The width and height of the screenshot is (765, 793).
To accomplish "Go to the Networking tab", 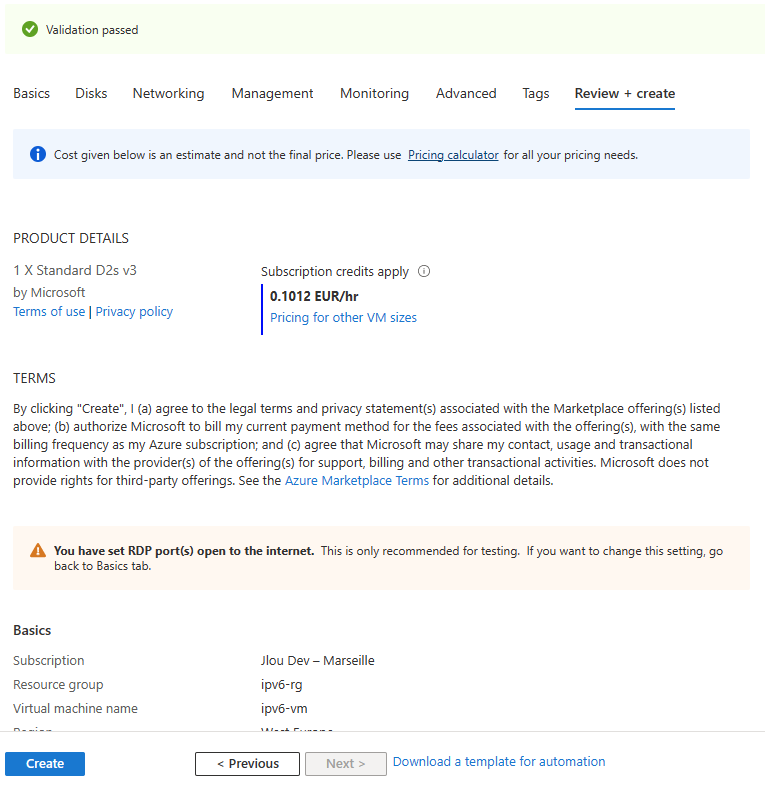I will coord(168,94).
